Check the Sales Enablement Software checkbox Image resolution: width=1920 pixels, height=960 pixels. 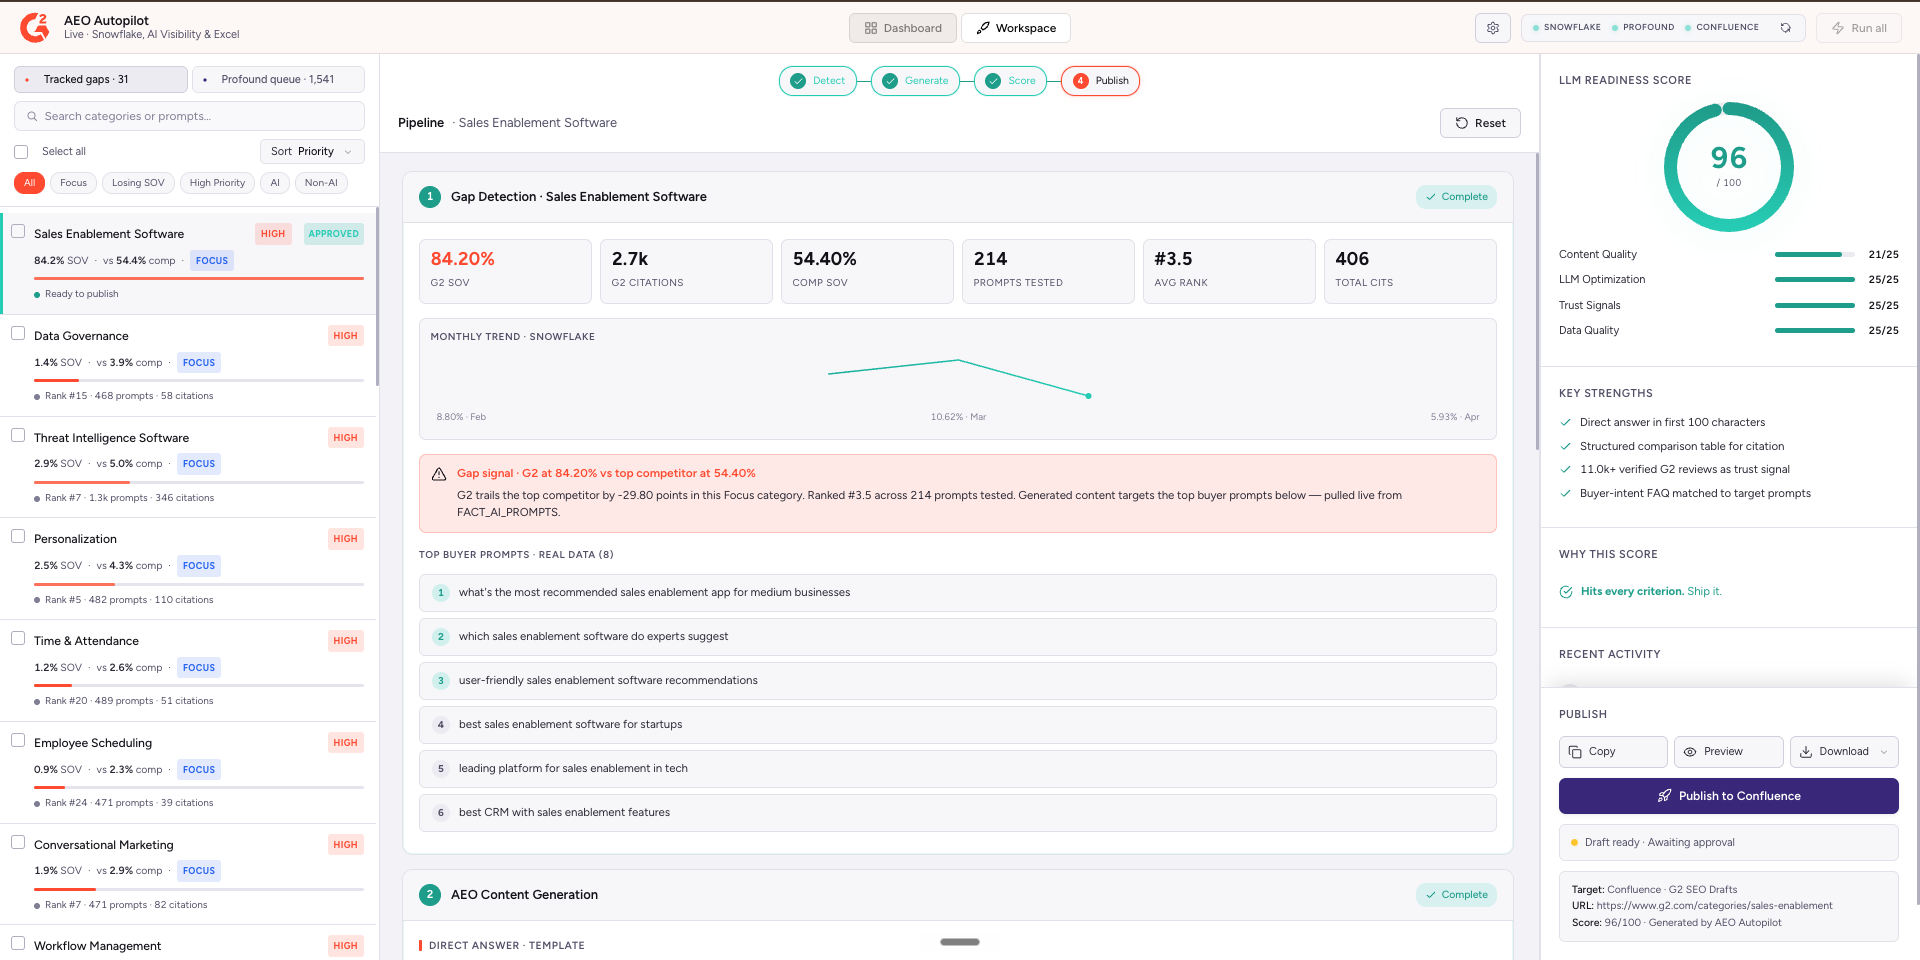pos(18,231)
